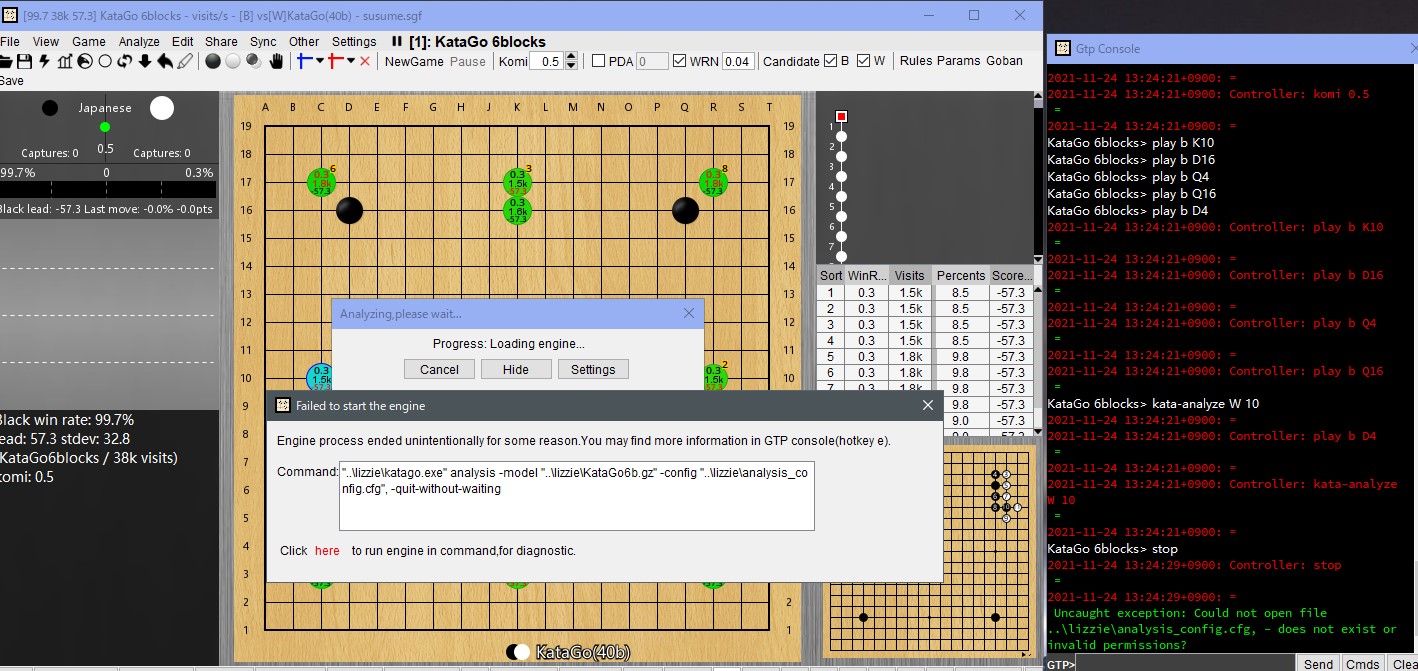The width and height of the screenshot is (1418, 671).
Task: Click the floppy disk save icon
Action: coord(24,62)
